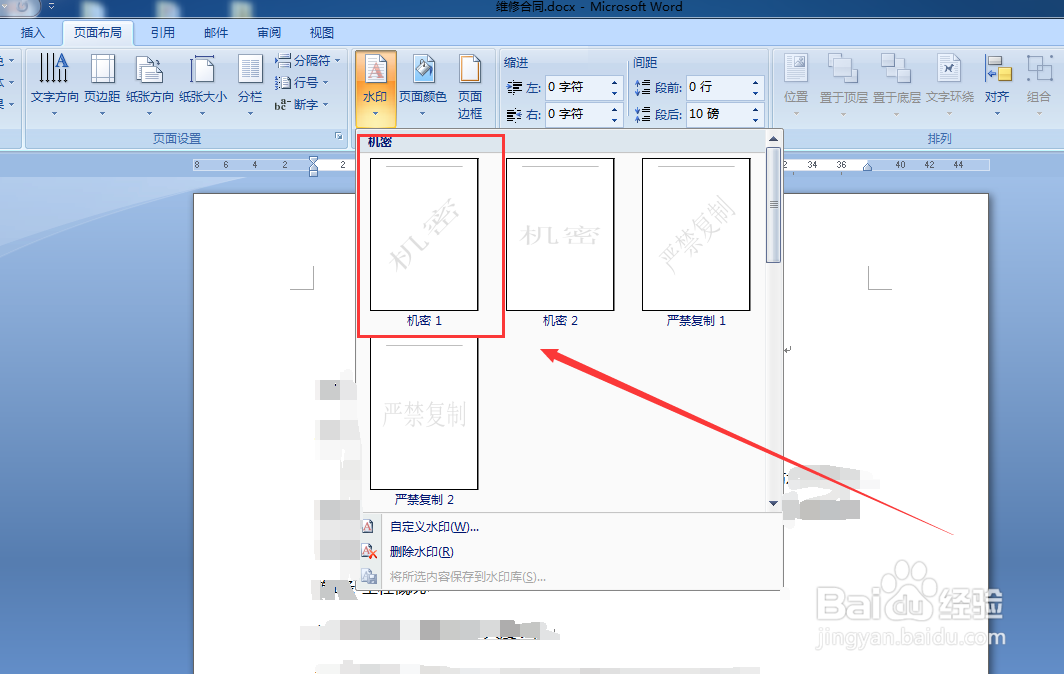This screenshot has width=1064, height=674.
Task: Decrease spacing after with down stepper
Action: pyautogui.click(x=756, y=119)
